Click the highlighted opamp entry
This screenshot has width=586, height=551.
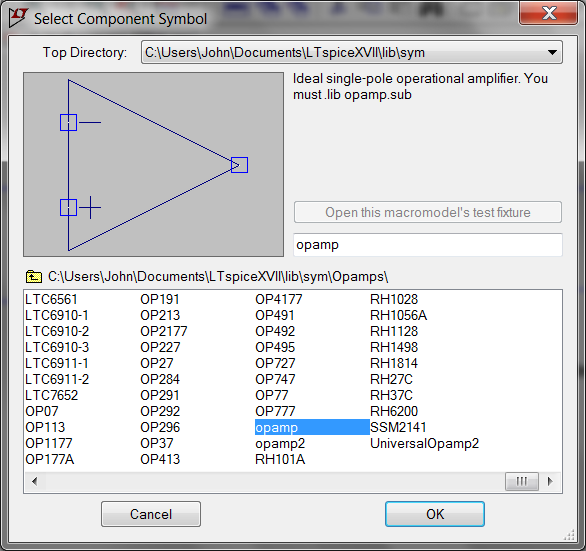[312, 427]
